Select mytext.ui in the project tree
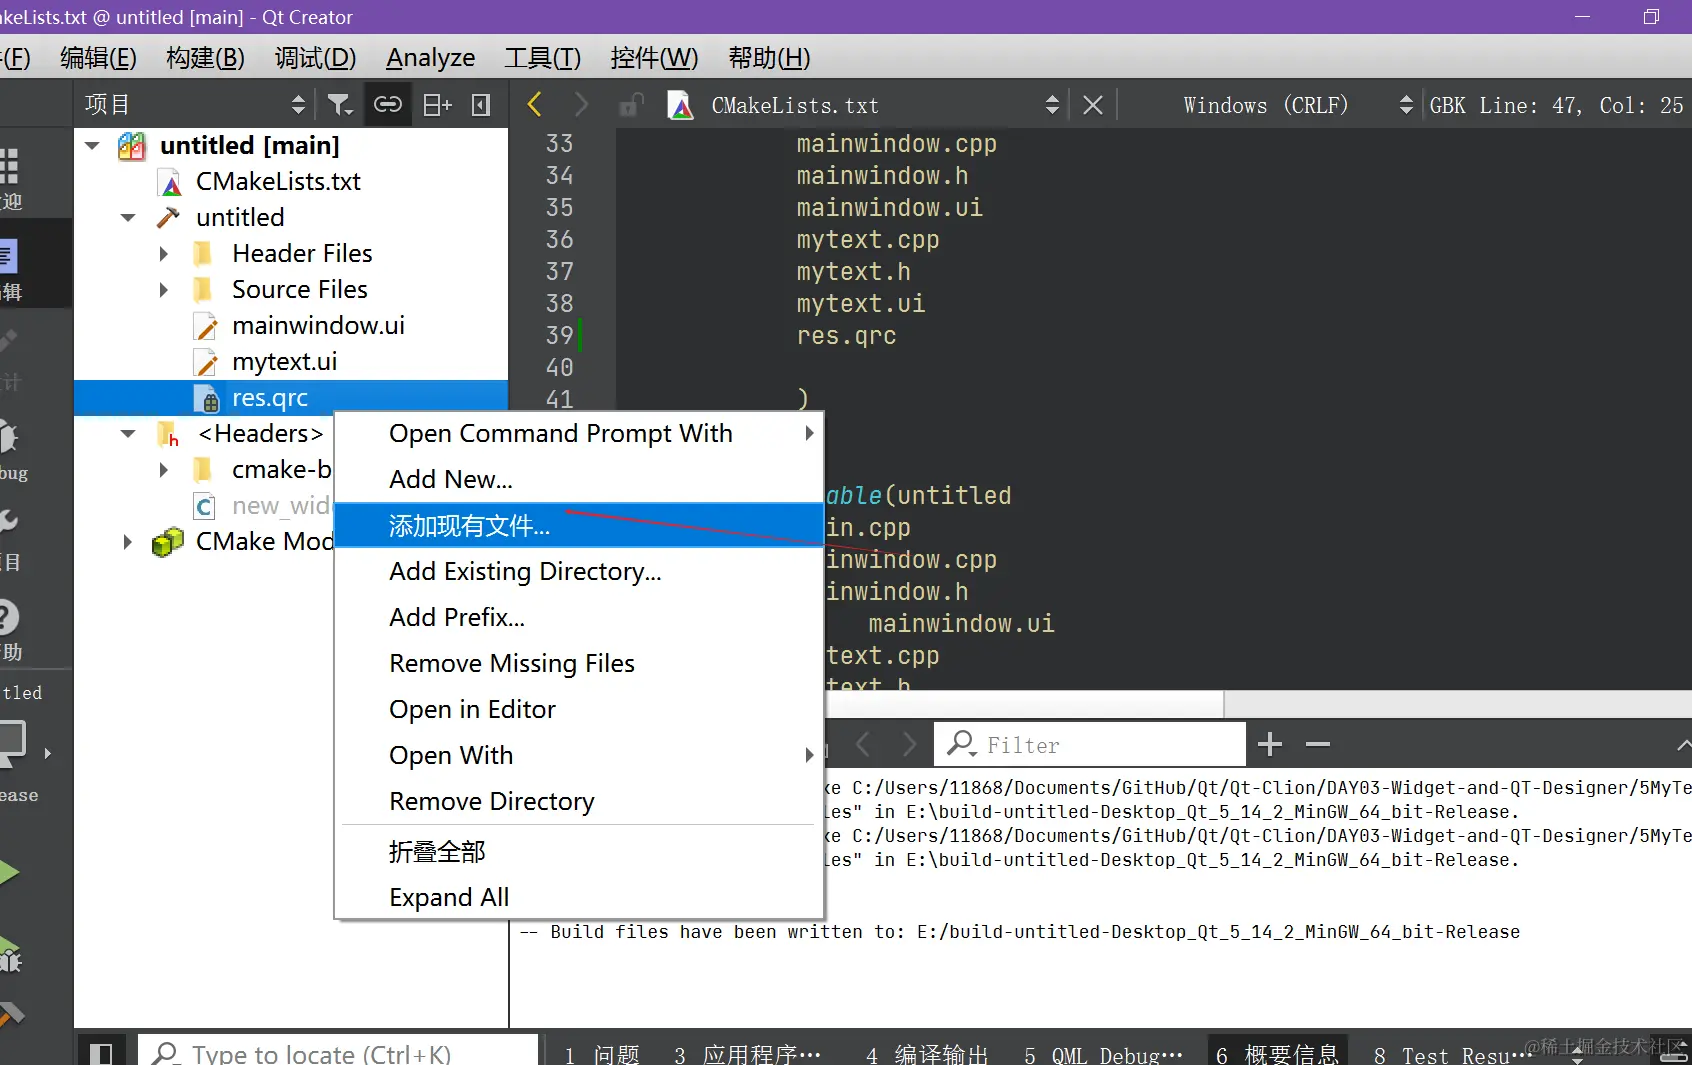The width and height of the screenshot is (1692, 1065). pos(284,362)
